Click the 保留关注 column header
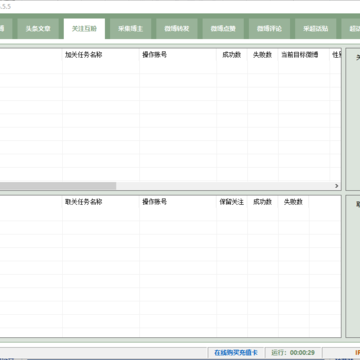This screenshot has height=360, width=360. pos(232,202)
